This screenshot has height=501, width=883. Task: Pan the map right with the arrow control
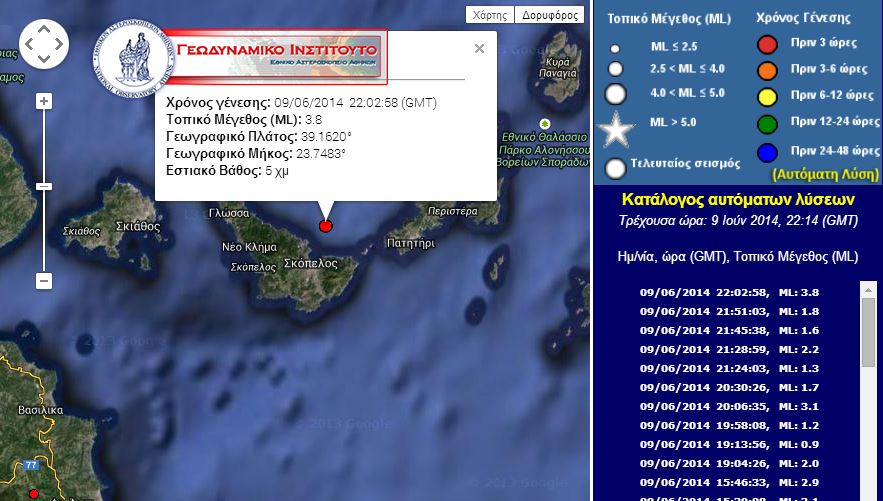point(59,44)
